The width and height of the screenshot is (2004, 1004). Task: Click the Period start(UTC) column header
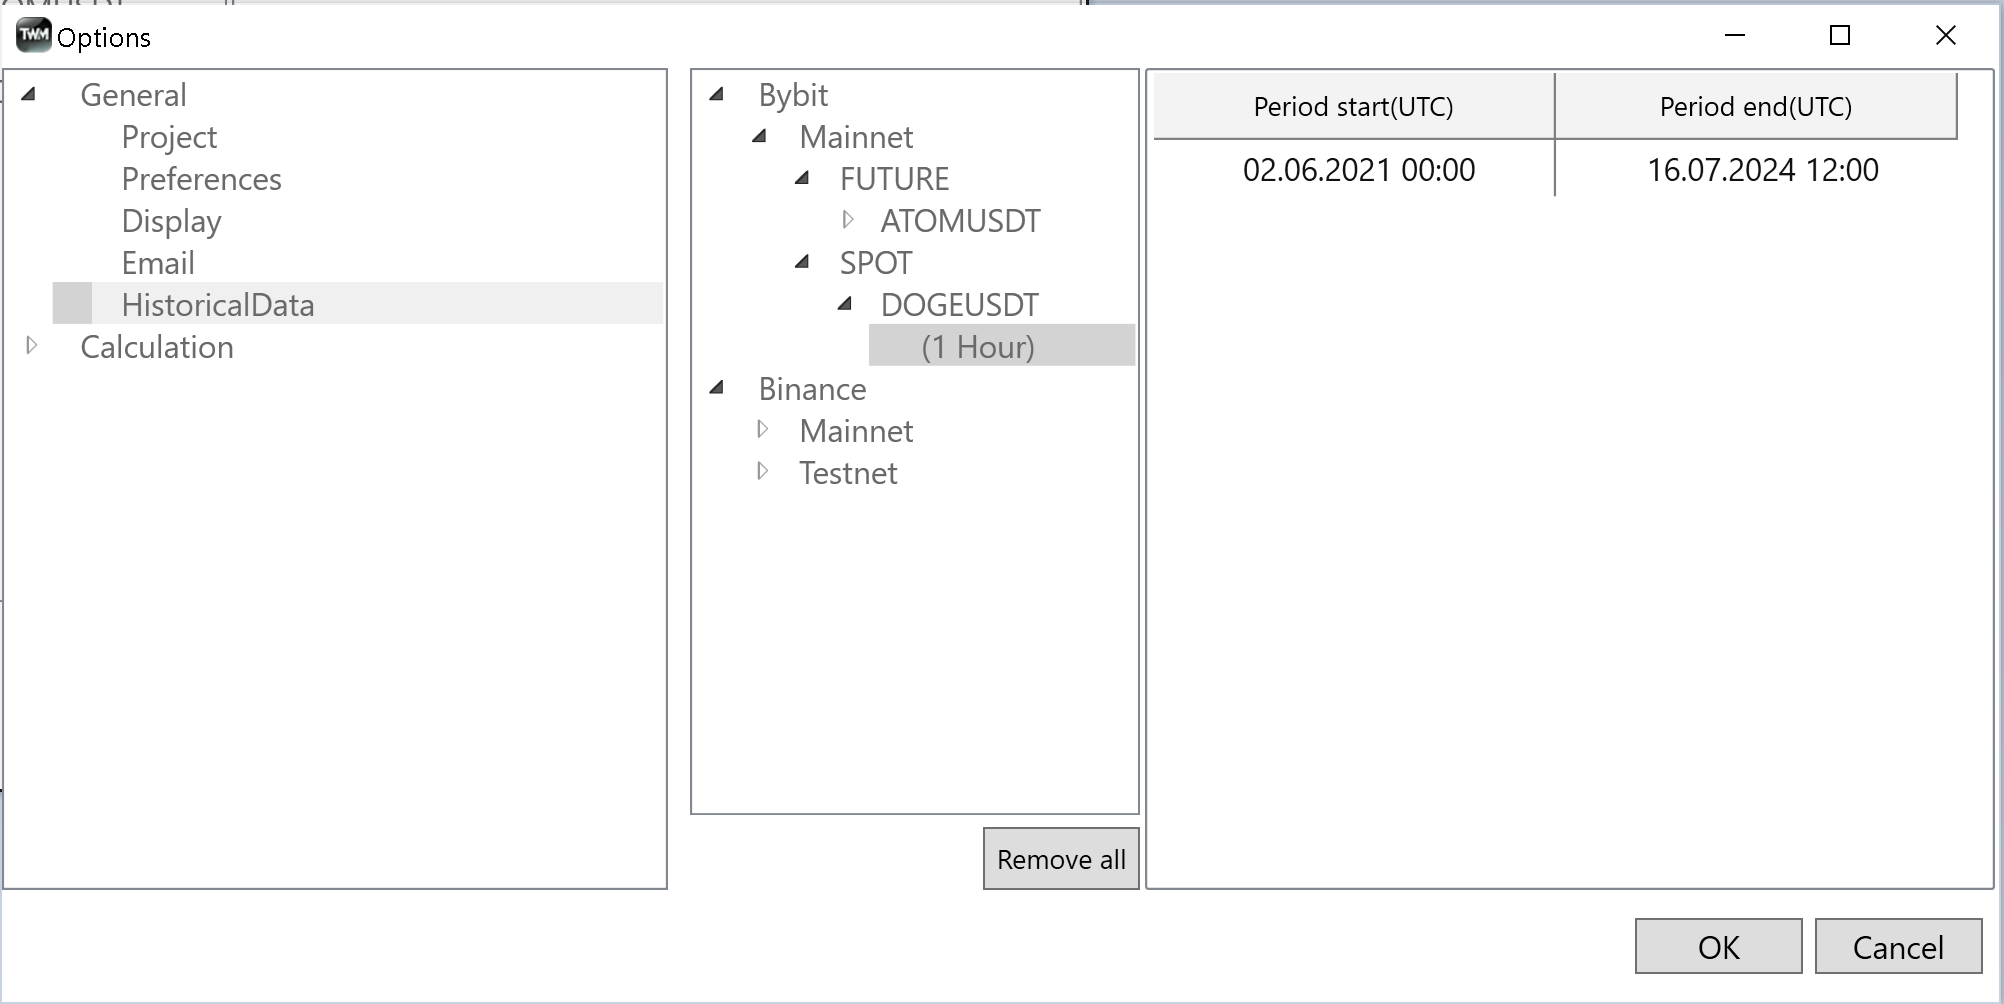(1354, 106)
